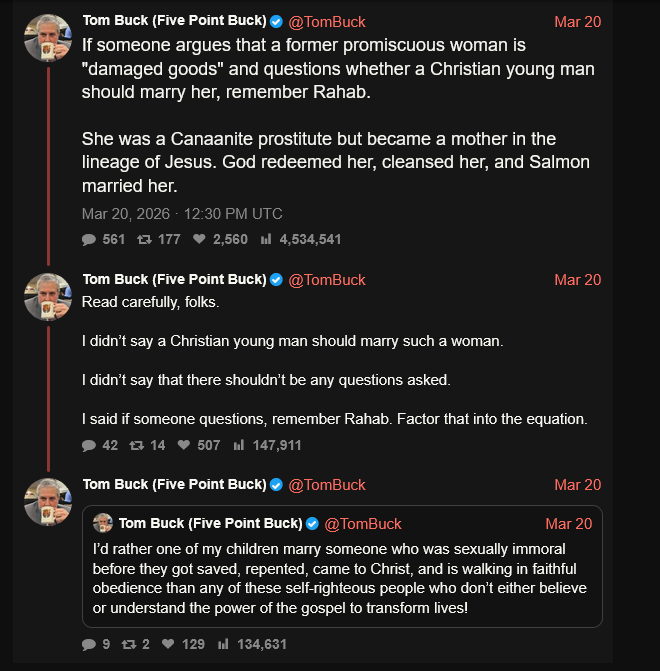Open analytics showing 134,631 views
This screenshot has height=671, width=660.
224,644
